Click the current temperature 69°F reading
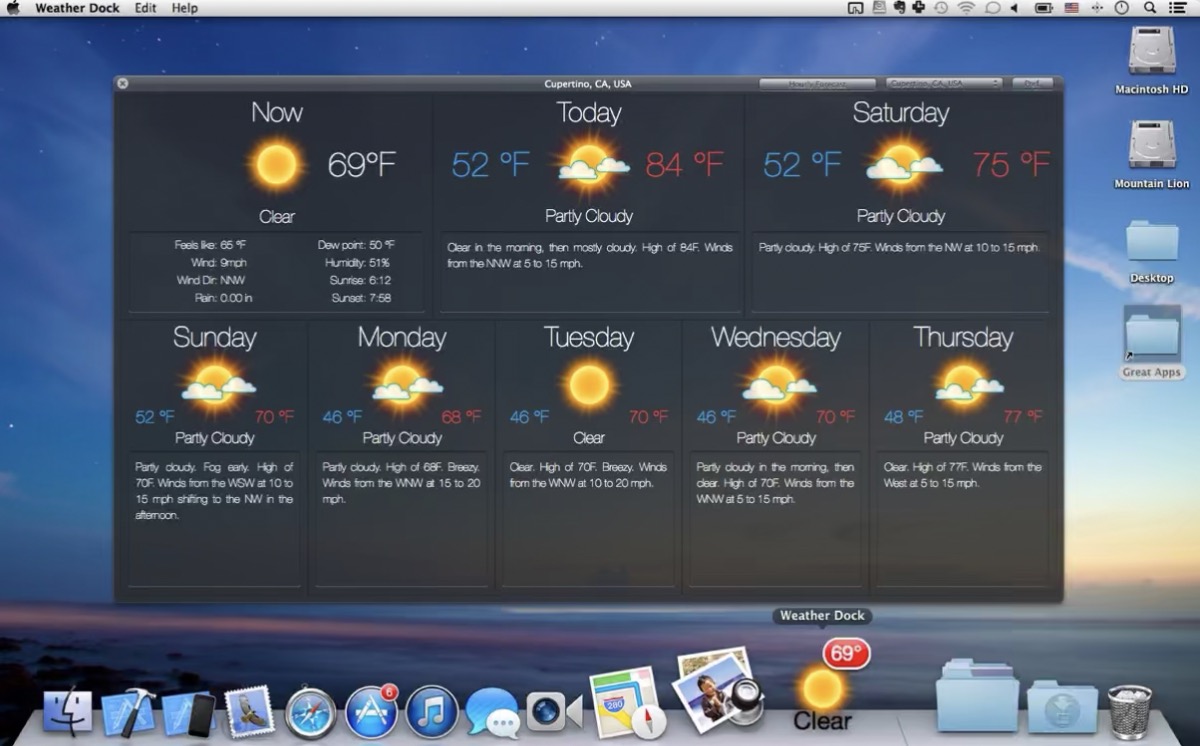 point(362,165)
